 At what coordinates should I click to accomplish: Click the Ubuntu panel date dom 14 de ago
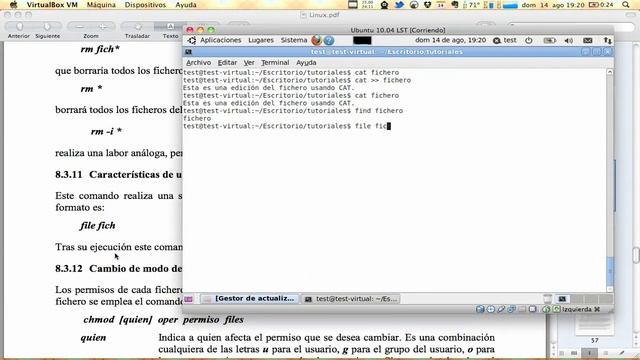click(450, 40)
